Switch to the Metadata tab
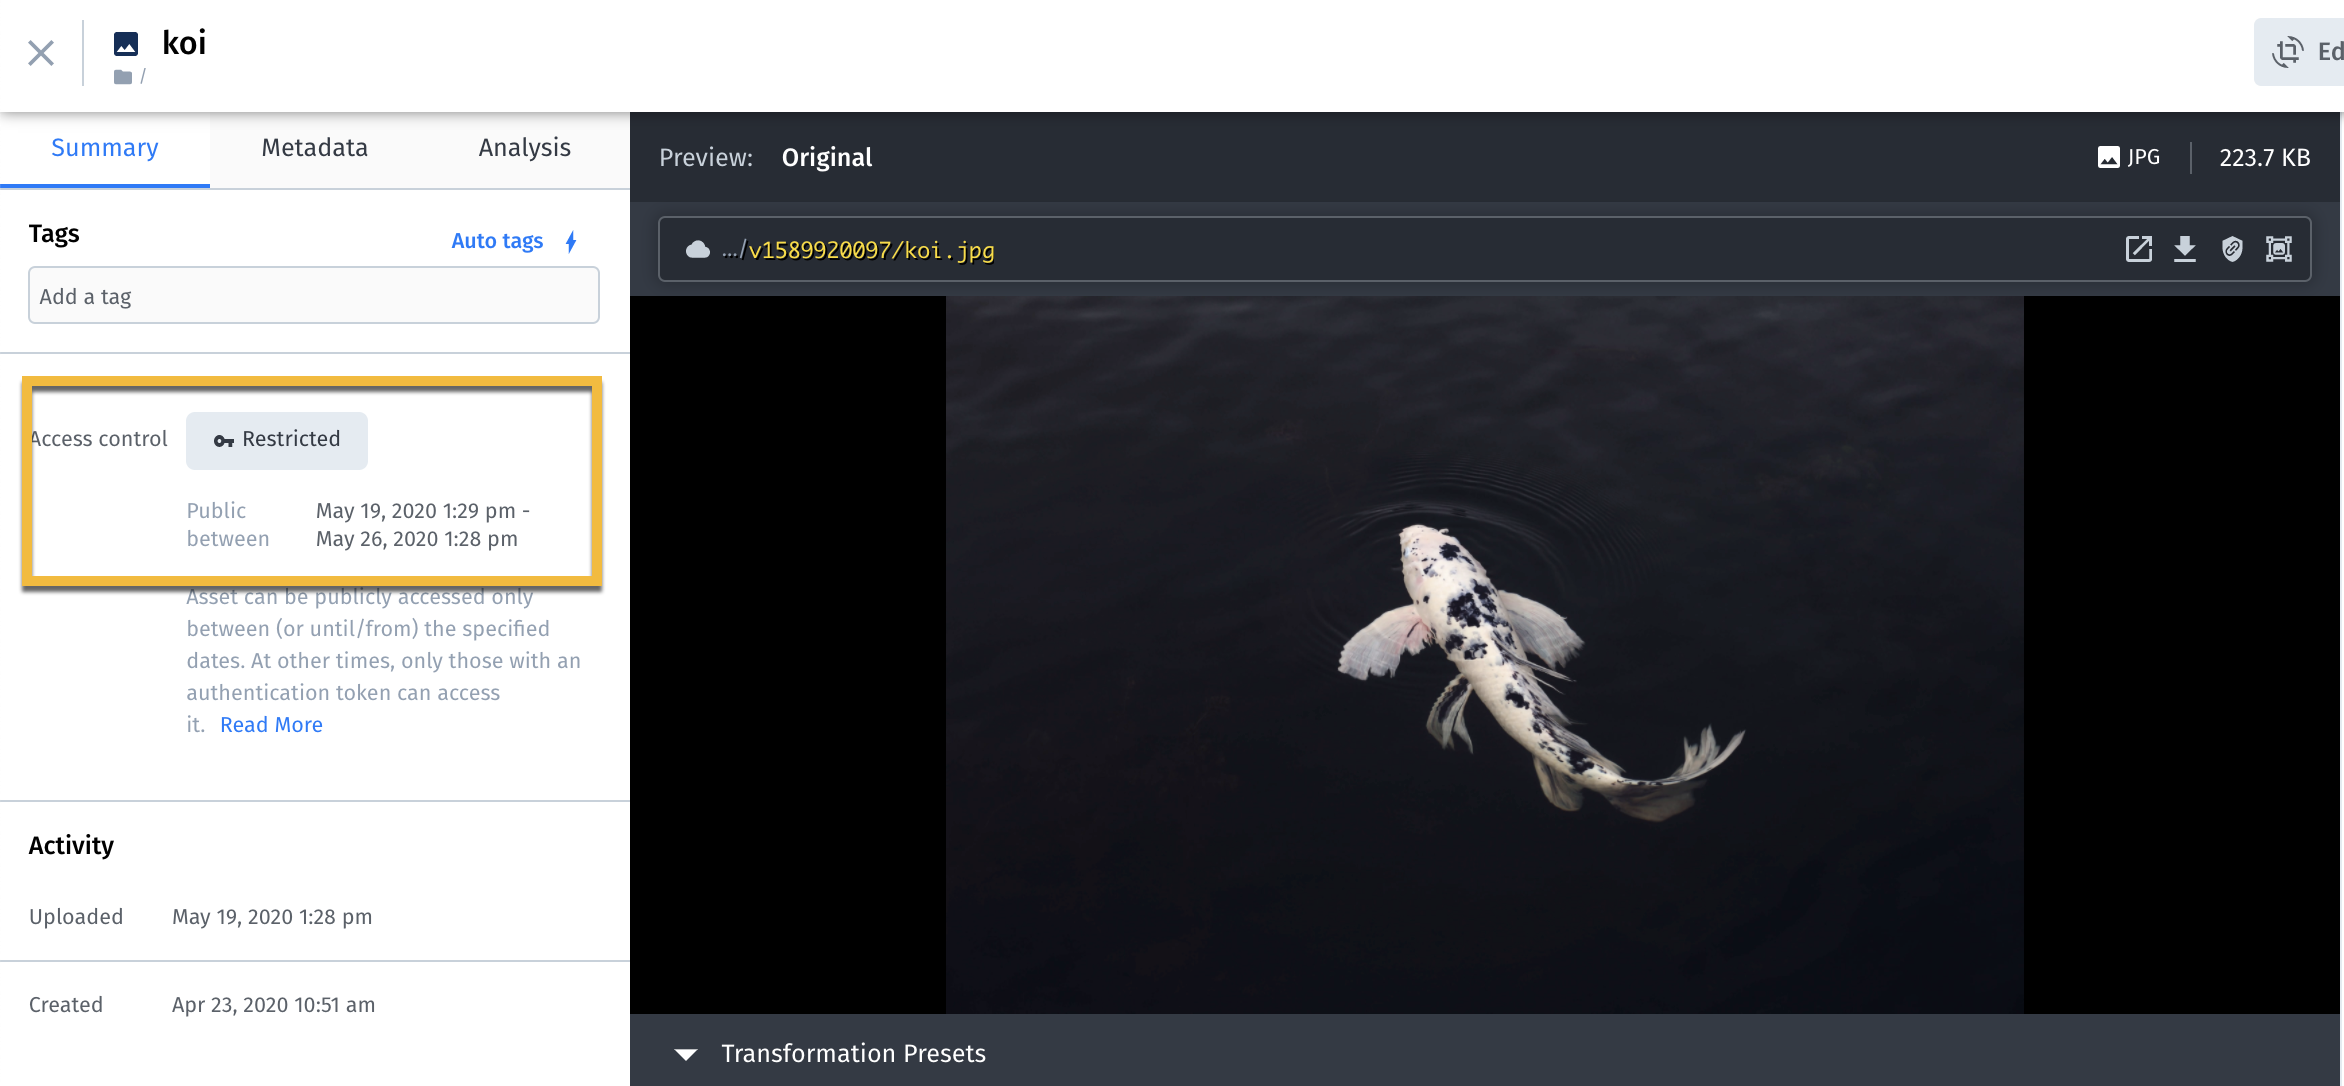This screenshot has height=1086, width=2344. coord(314,148)
